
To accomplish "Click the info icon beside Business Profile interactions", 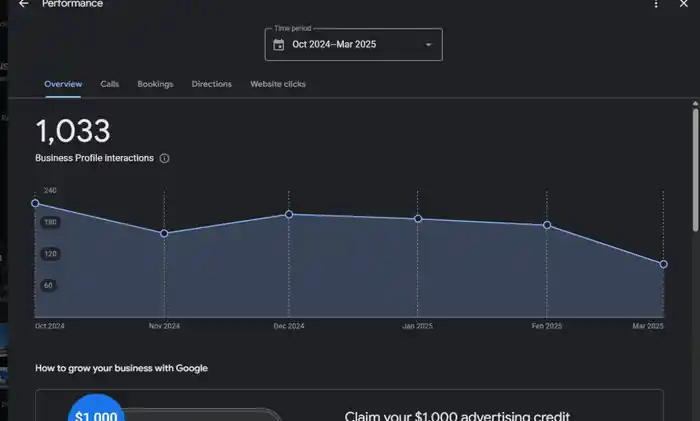I will (164, 158).
